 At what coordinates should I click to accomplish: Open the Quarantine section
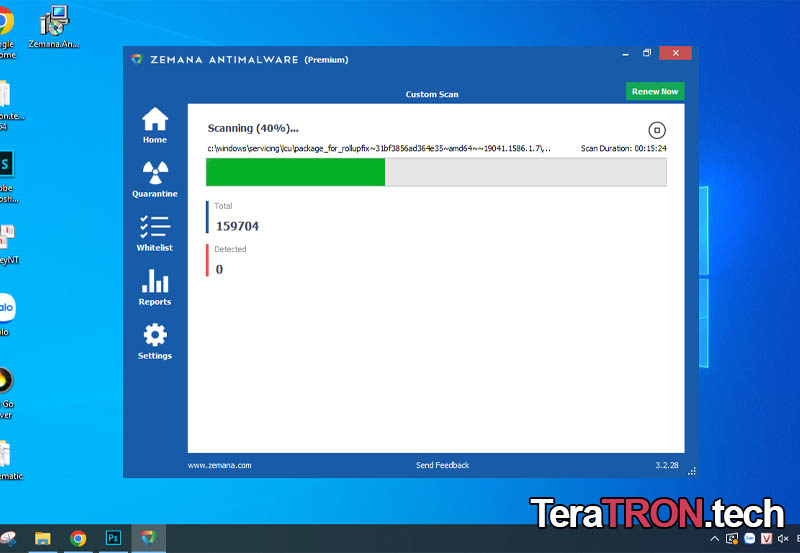point(155,179)
